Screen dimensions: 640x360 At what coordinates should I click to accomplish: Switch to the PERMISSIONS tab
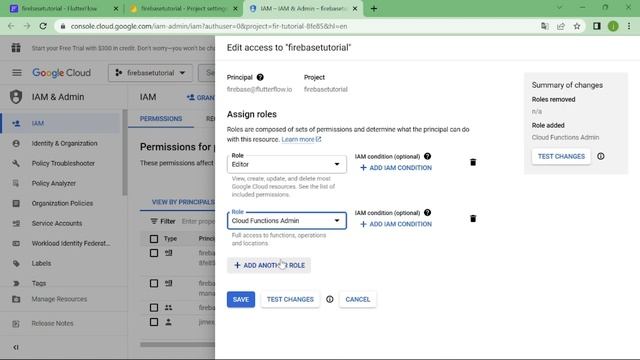[x=161, y=119]
